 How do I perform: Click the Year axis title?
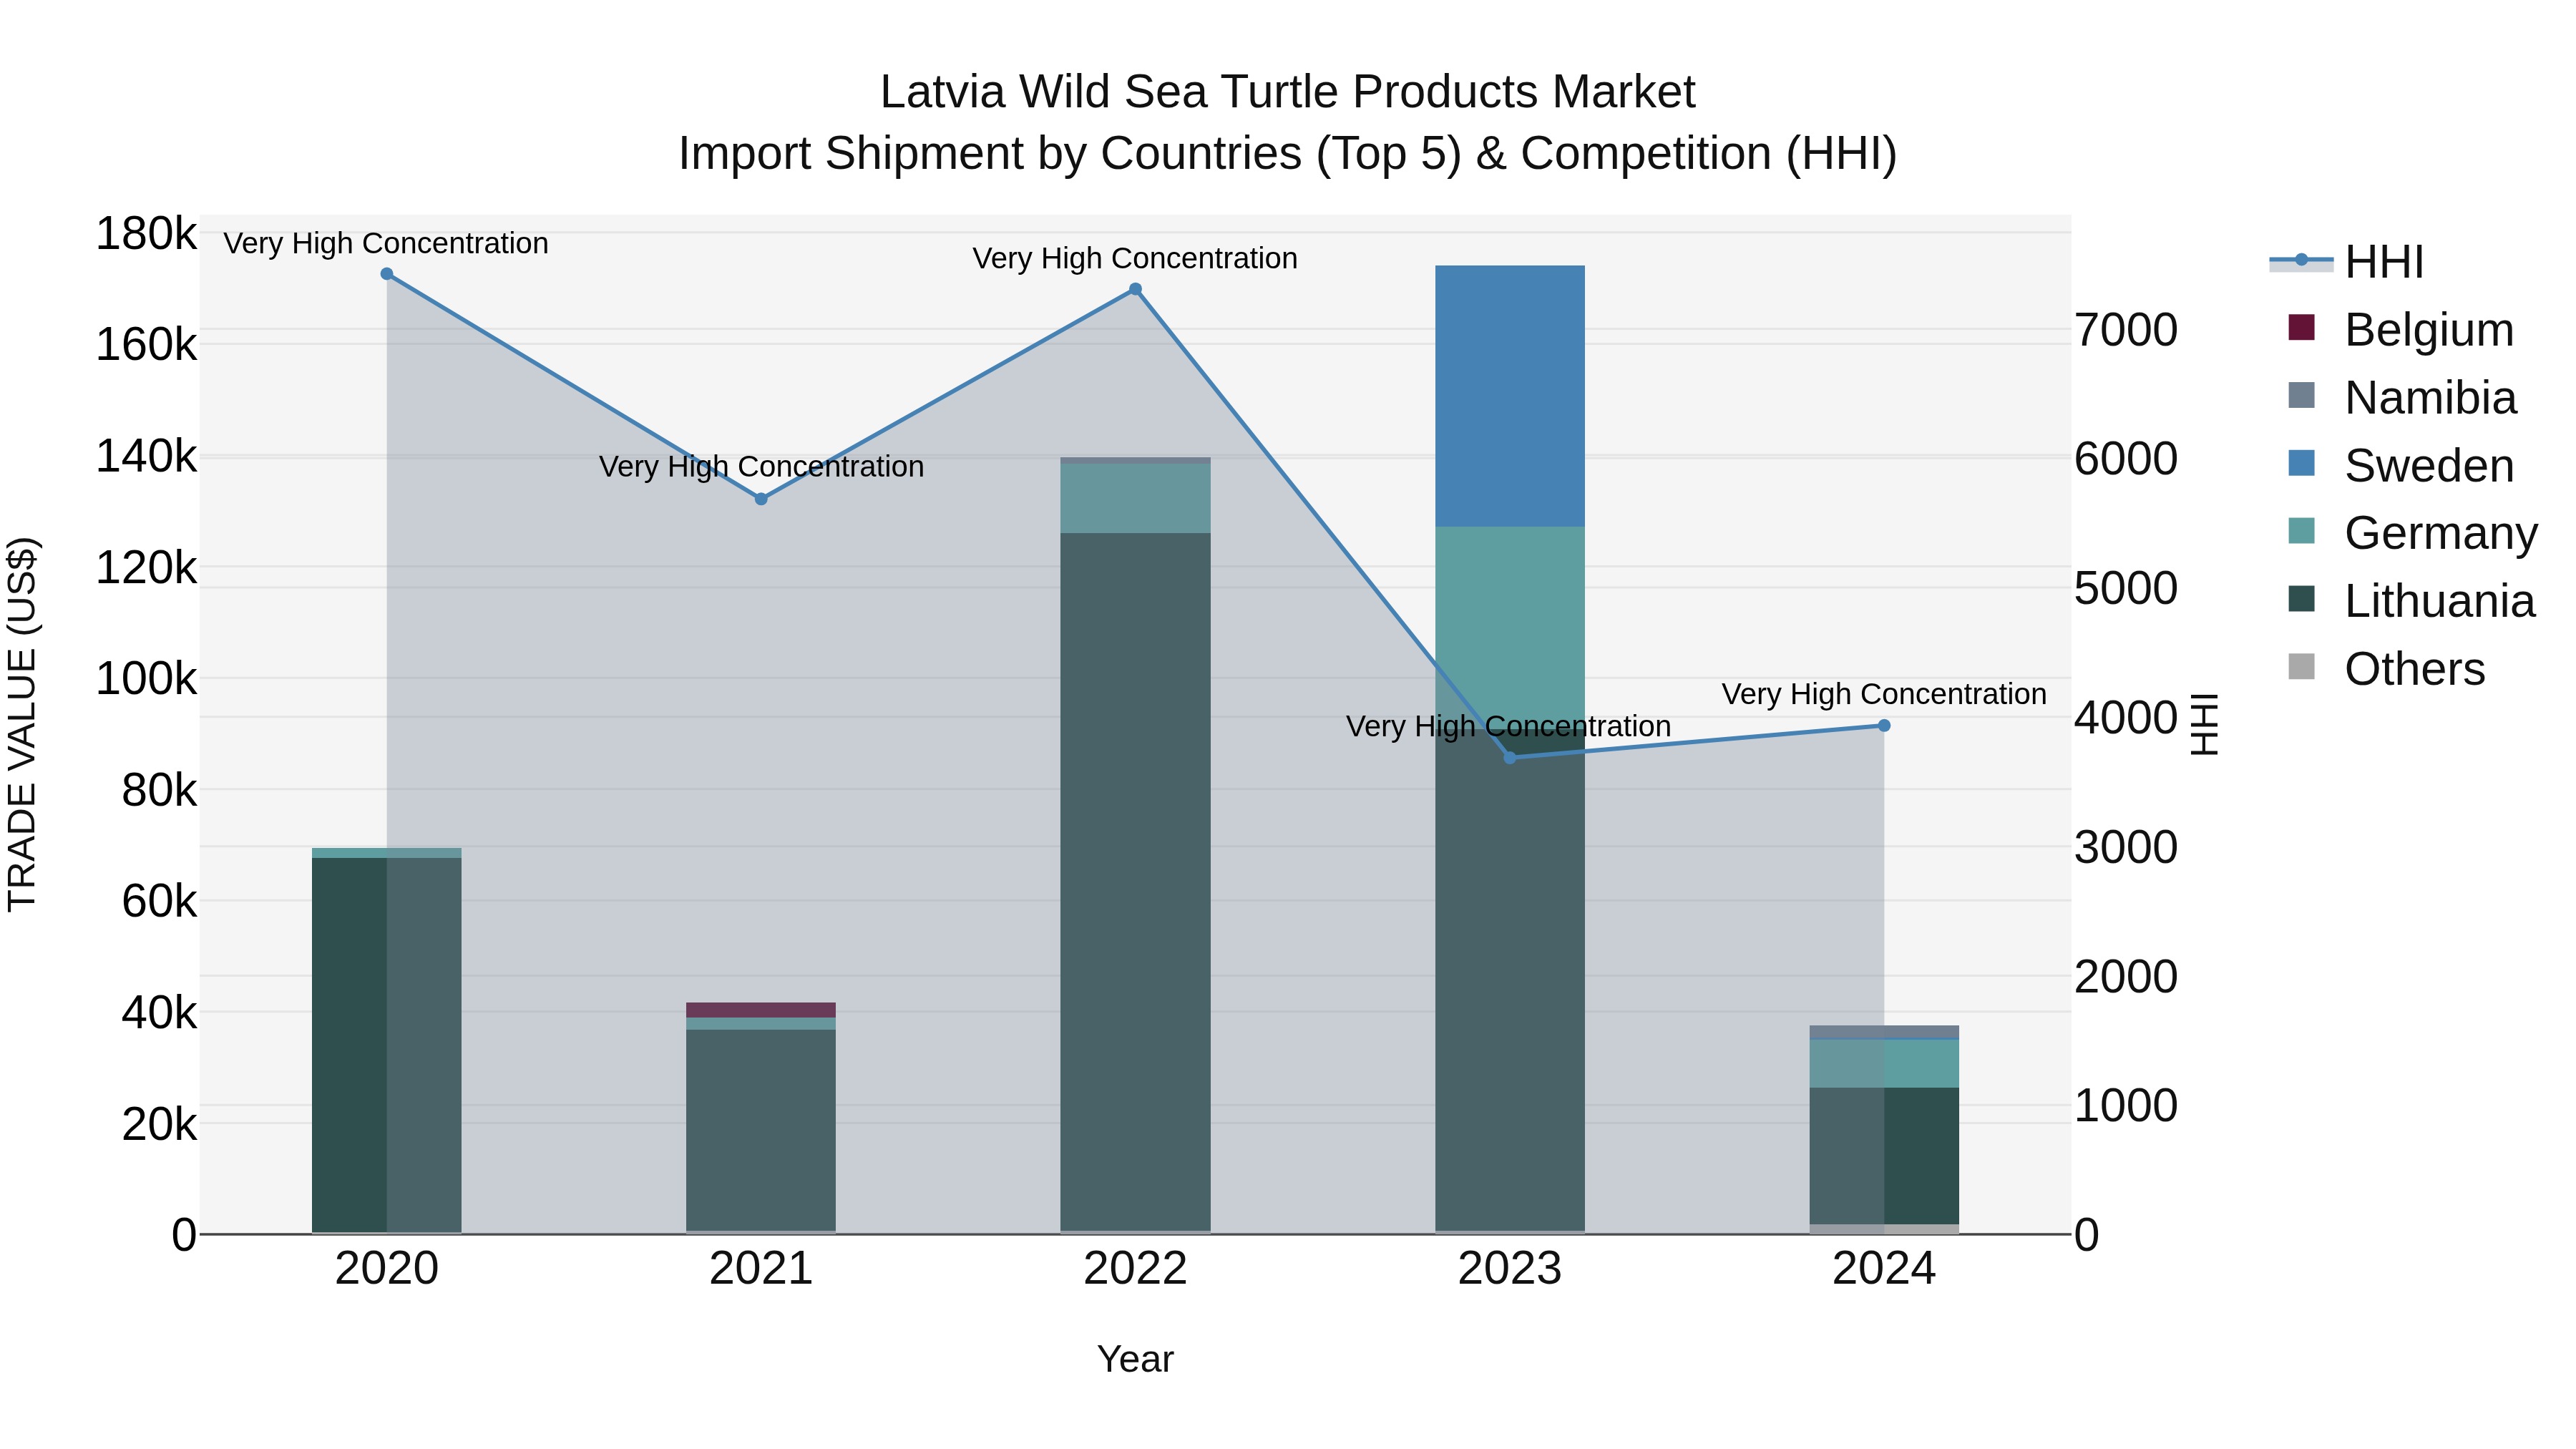pos(1135,1359)
